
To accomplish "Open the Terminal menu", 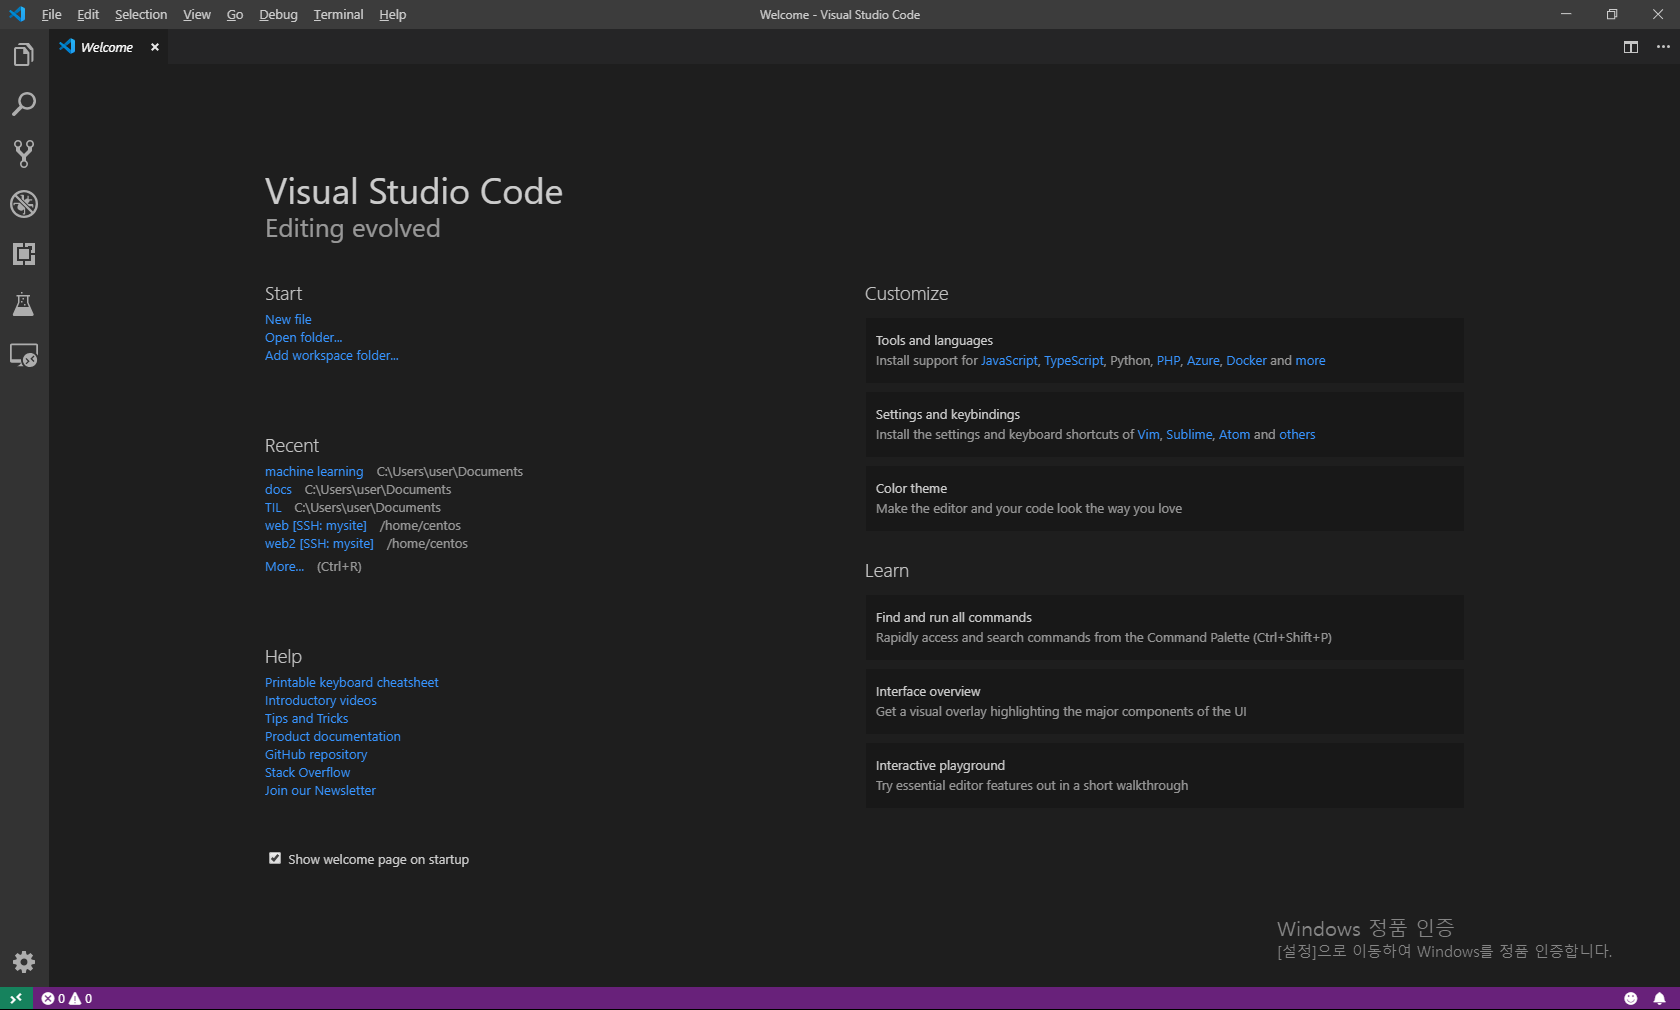I will pyautogui.click(x=338, y=14).
